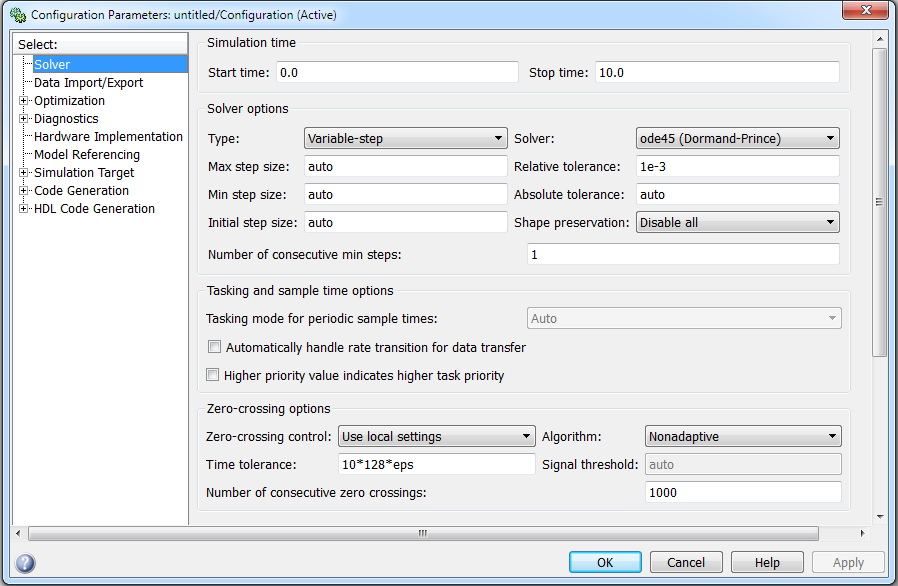Image resolution: width=898 pixels, height=586 pixels.
Task: Select Diagnostics category label
Action: [x=66, y=119]
